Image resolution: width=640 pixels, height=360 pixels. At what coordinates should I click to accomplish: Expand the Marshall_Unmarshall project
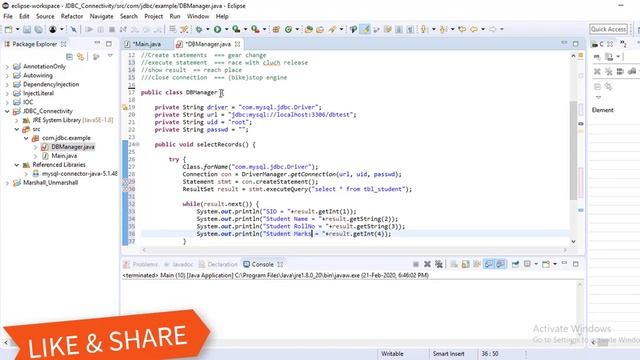(x=7, y=183)
